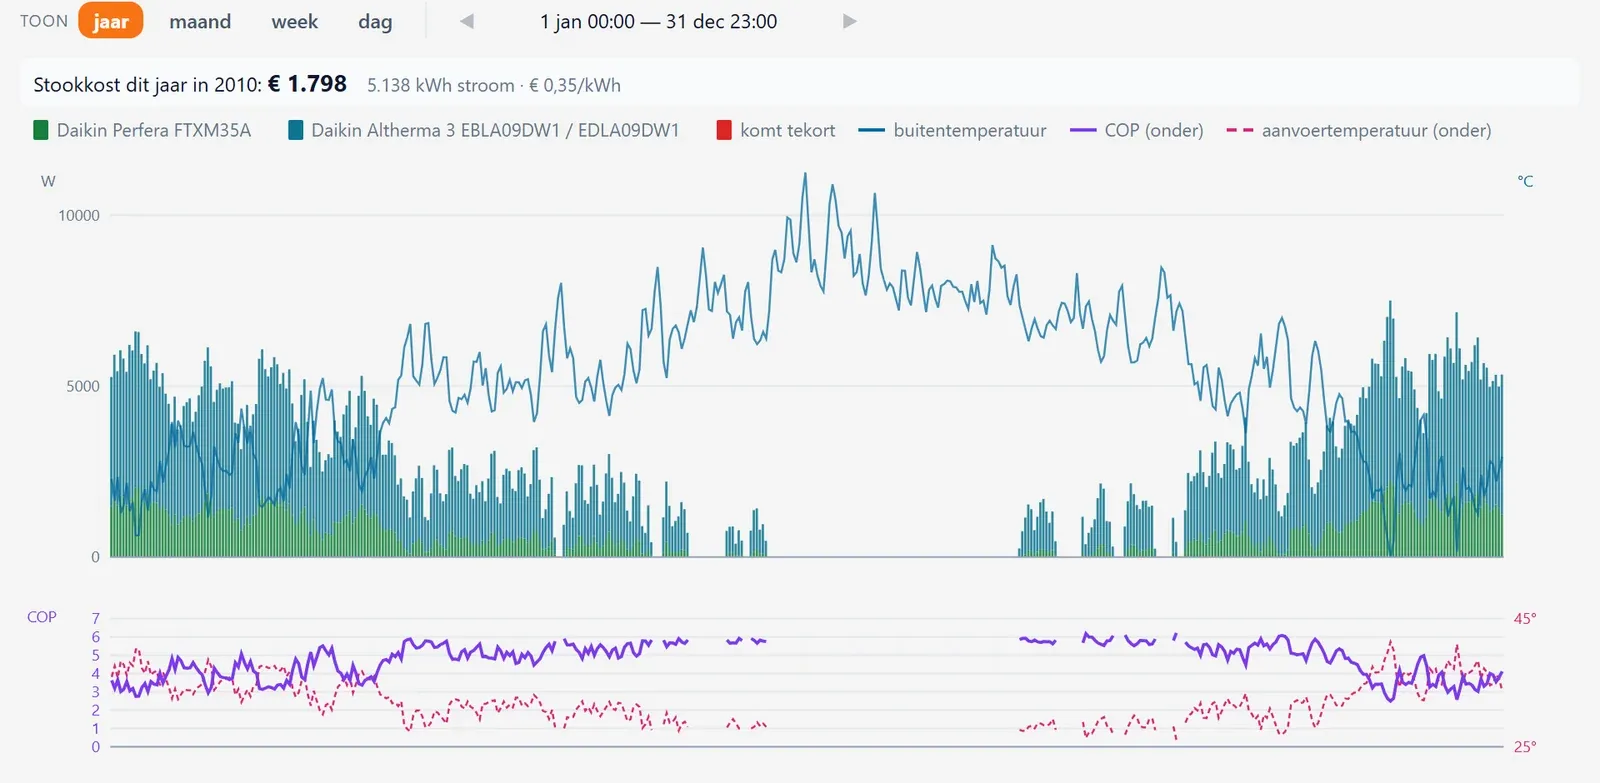Click the € 1.798 heating cost value
The width and height of the screenshot is (1600, 783).
[x=307, y=84]
